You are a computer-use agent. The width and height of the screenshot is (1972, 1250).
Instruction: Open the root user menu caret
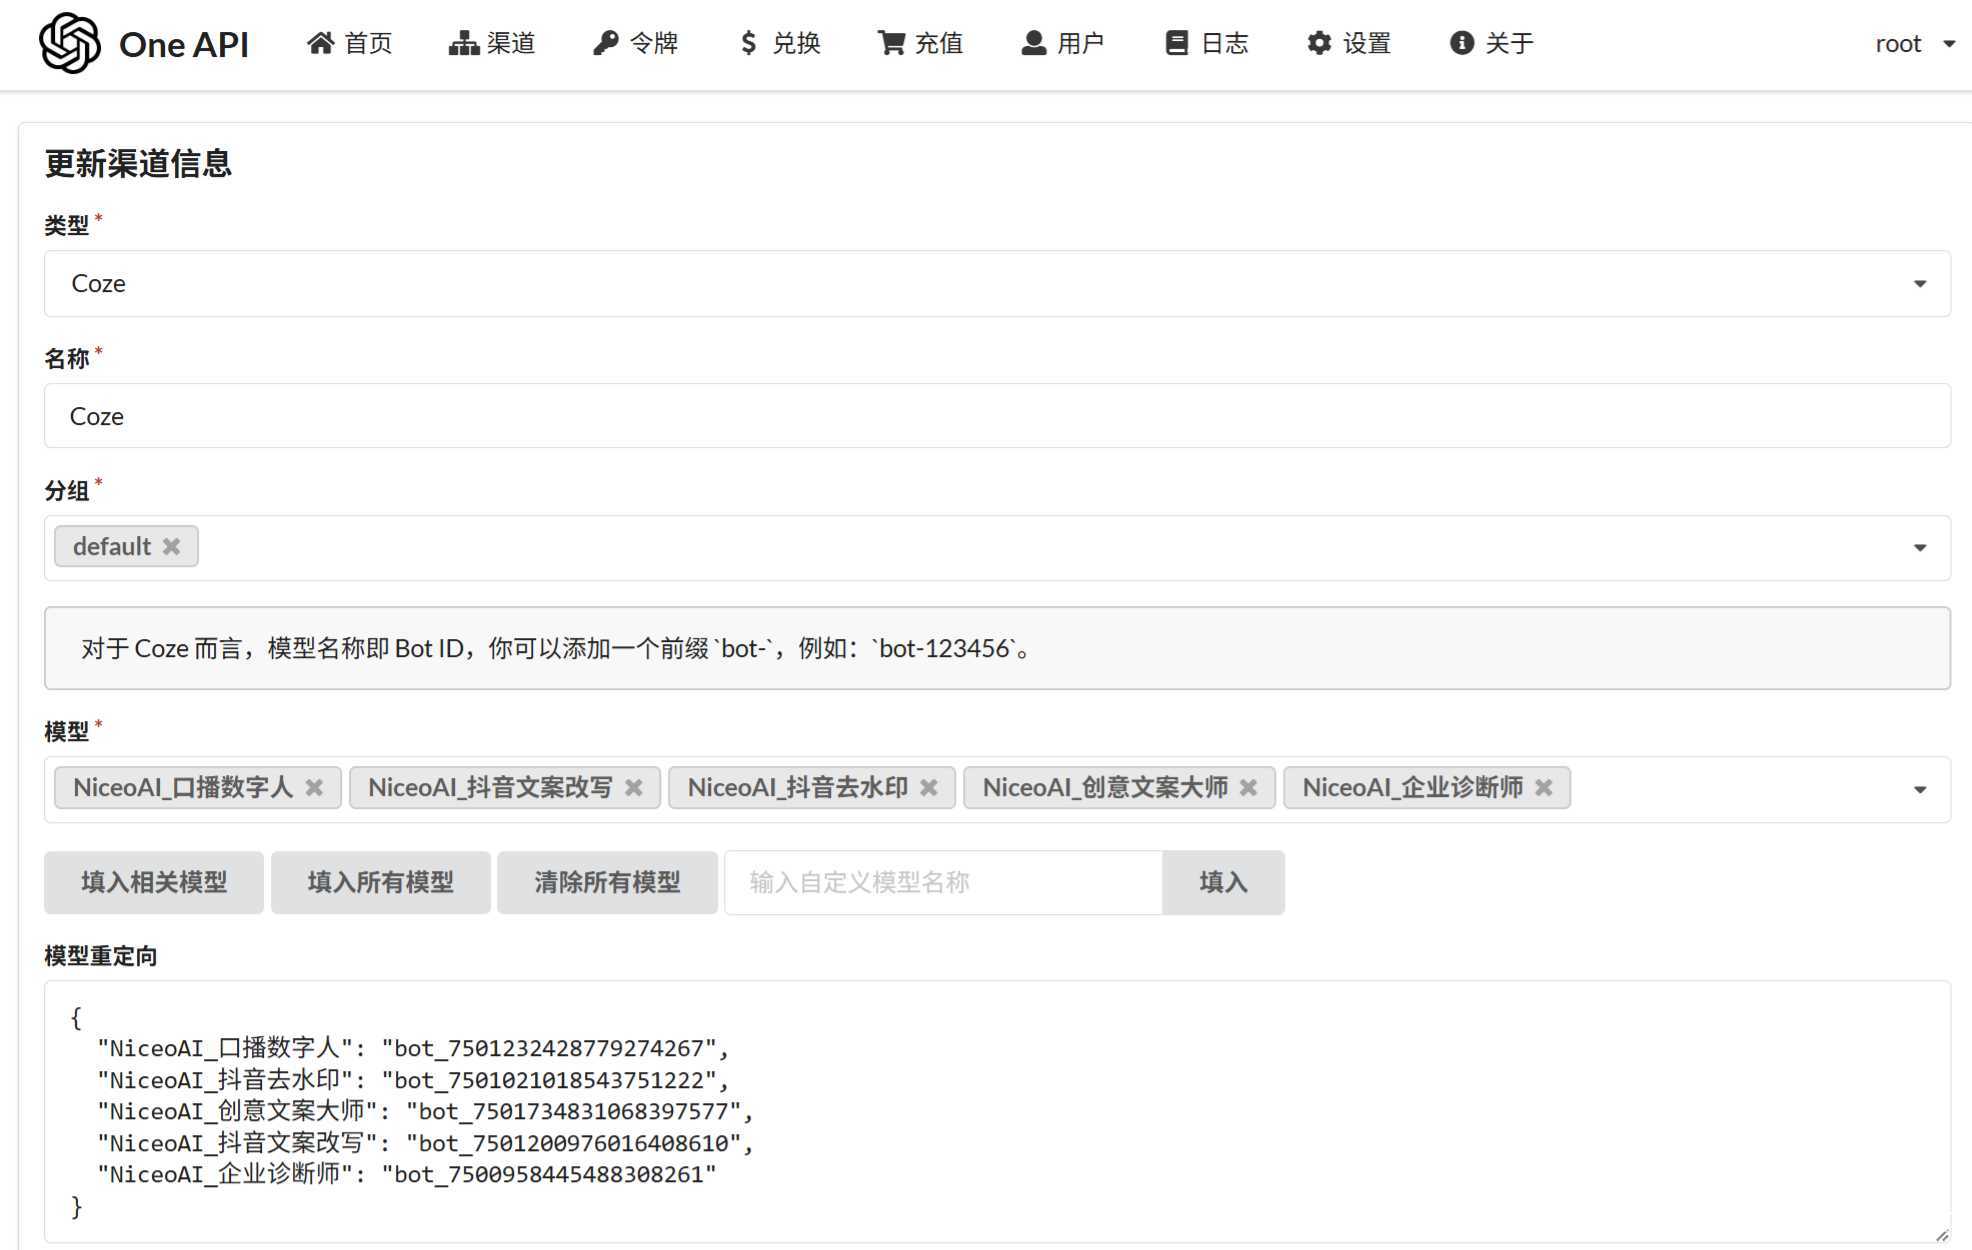1949,44
